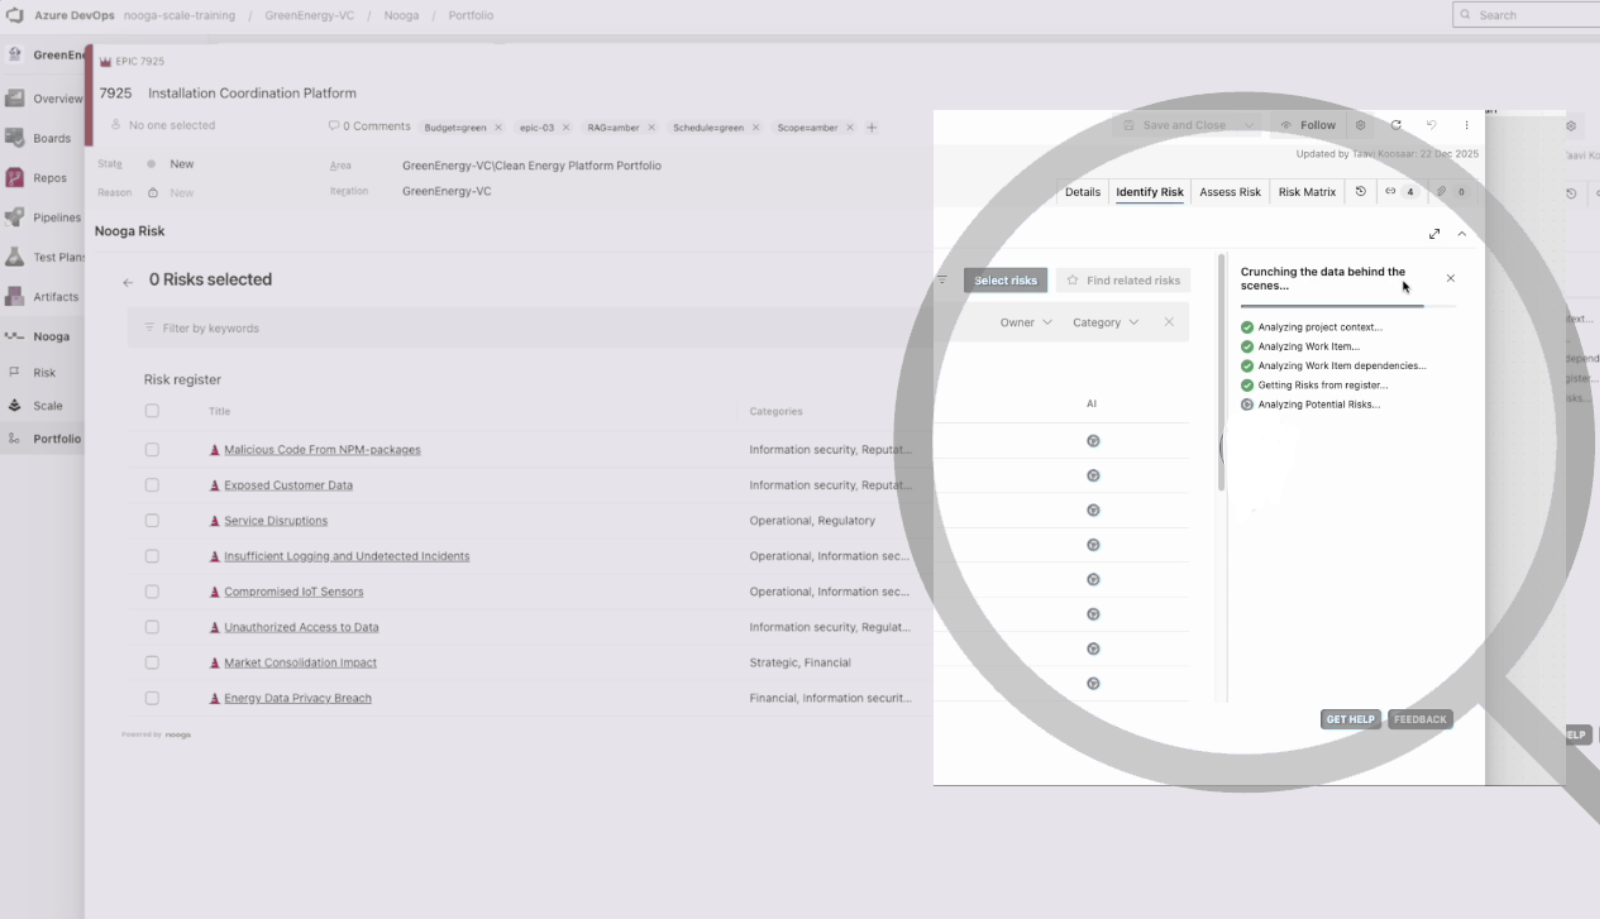The width and height of the screenshot is (1600, 919).
Task: Open the No one selected assignee picker
Action: pos(163,125)
